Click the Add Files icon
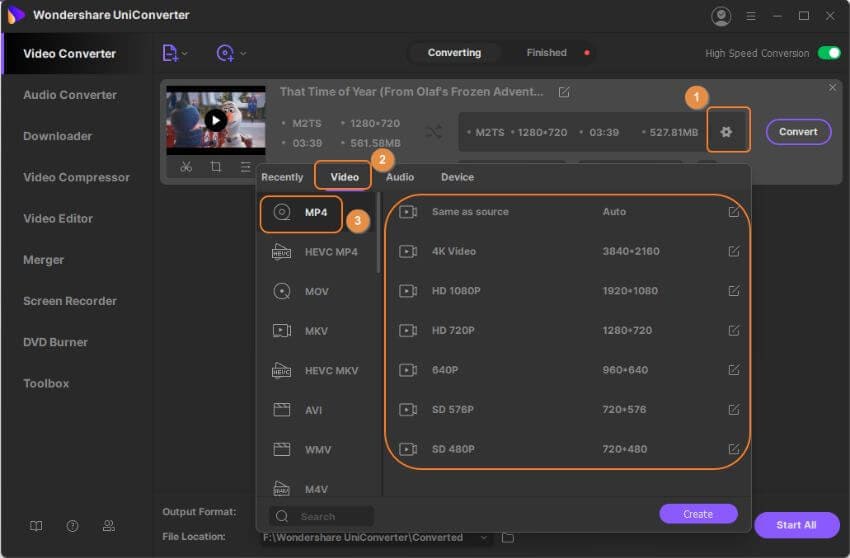Image resolution: width=850 pixels, height=558 pixels. pos(170,53)
